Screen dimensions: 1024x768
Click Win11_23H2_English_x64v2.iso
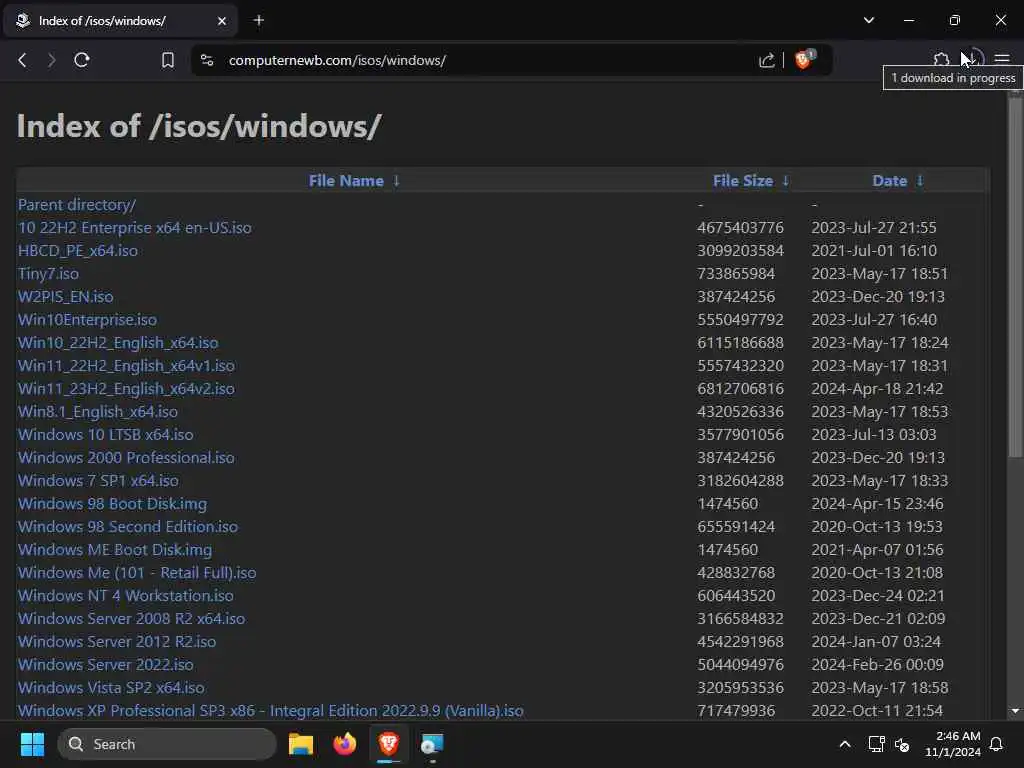[x=126, y=389]
